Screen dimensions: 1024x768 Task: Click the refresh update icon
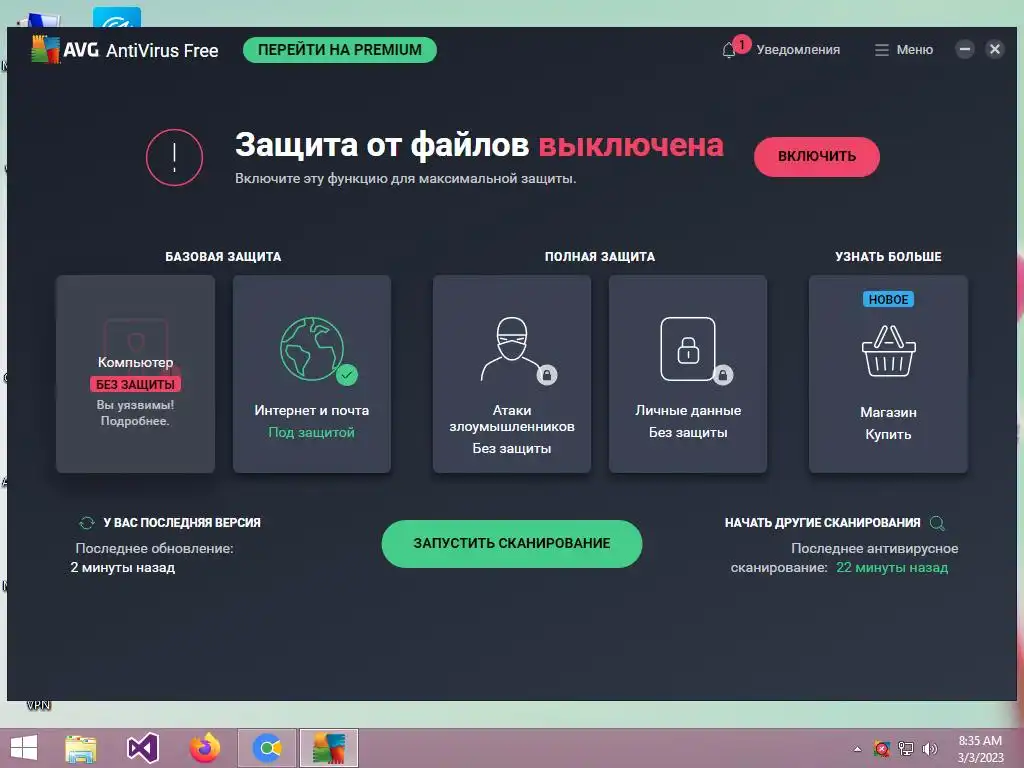[x=87, y=522]
